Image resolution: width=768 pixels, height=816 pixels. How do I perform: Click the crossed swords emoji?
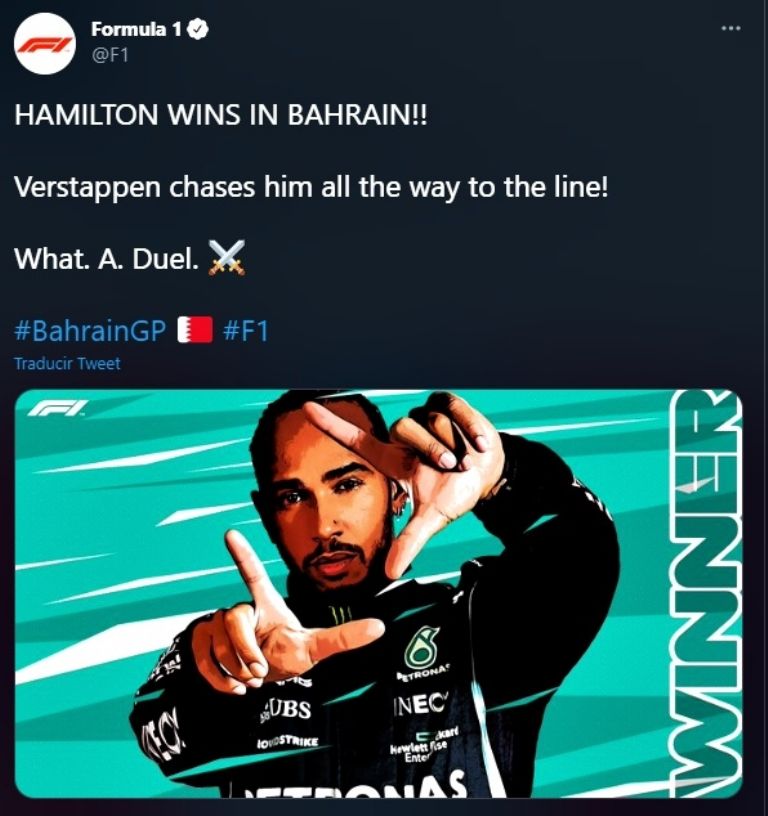coord(227,257)
